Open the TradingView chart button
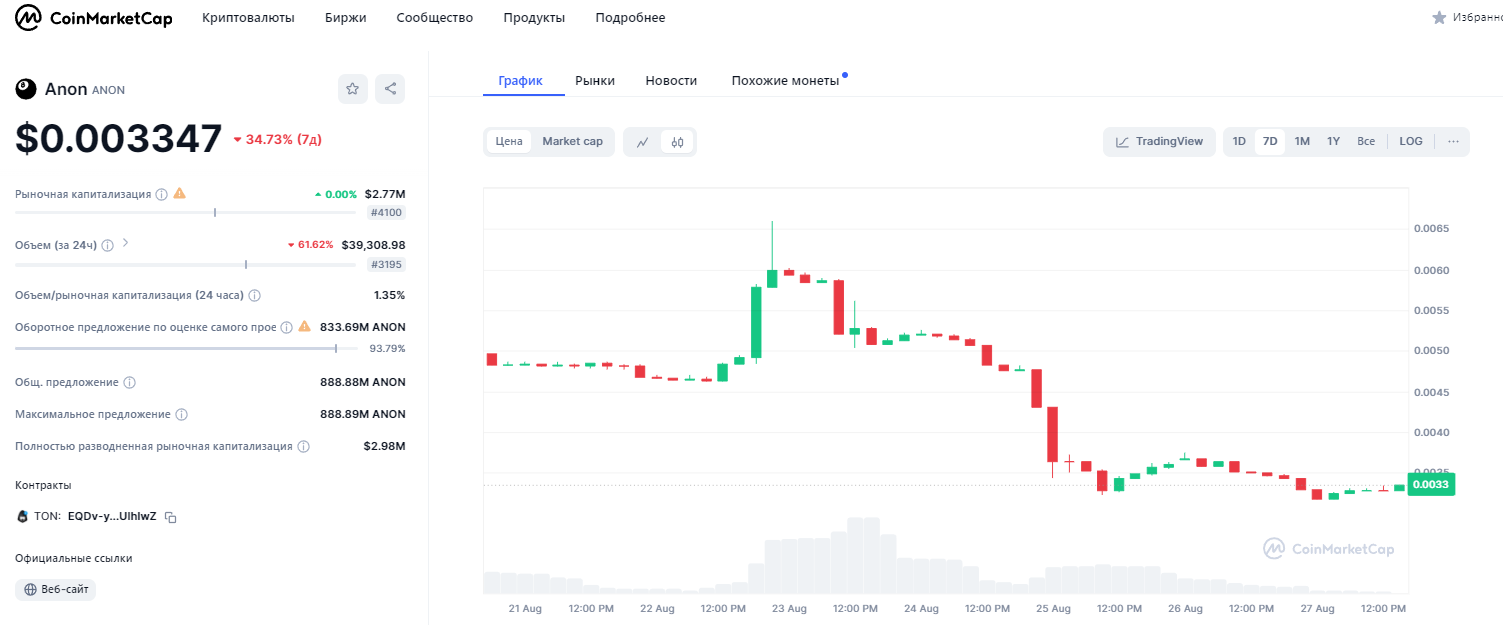Screen dimensions: 1503x625 [1160, 142]
